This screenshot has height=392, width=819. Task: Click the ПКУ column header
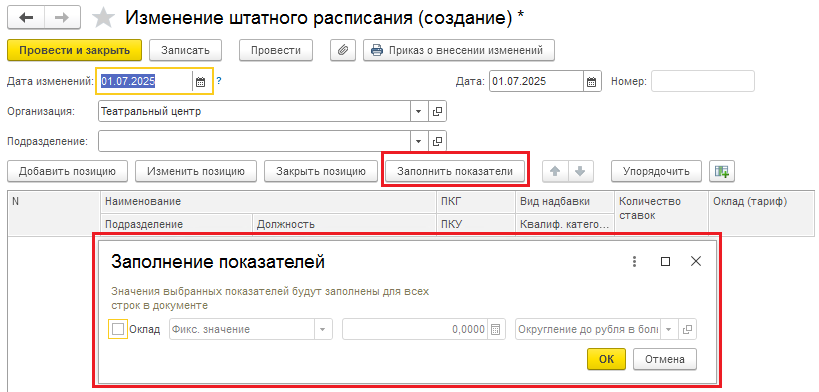[475, 225]
